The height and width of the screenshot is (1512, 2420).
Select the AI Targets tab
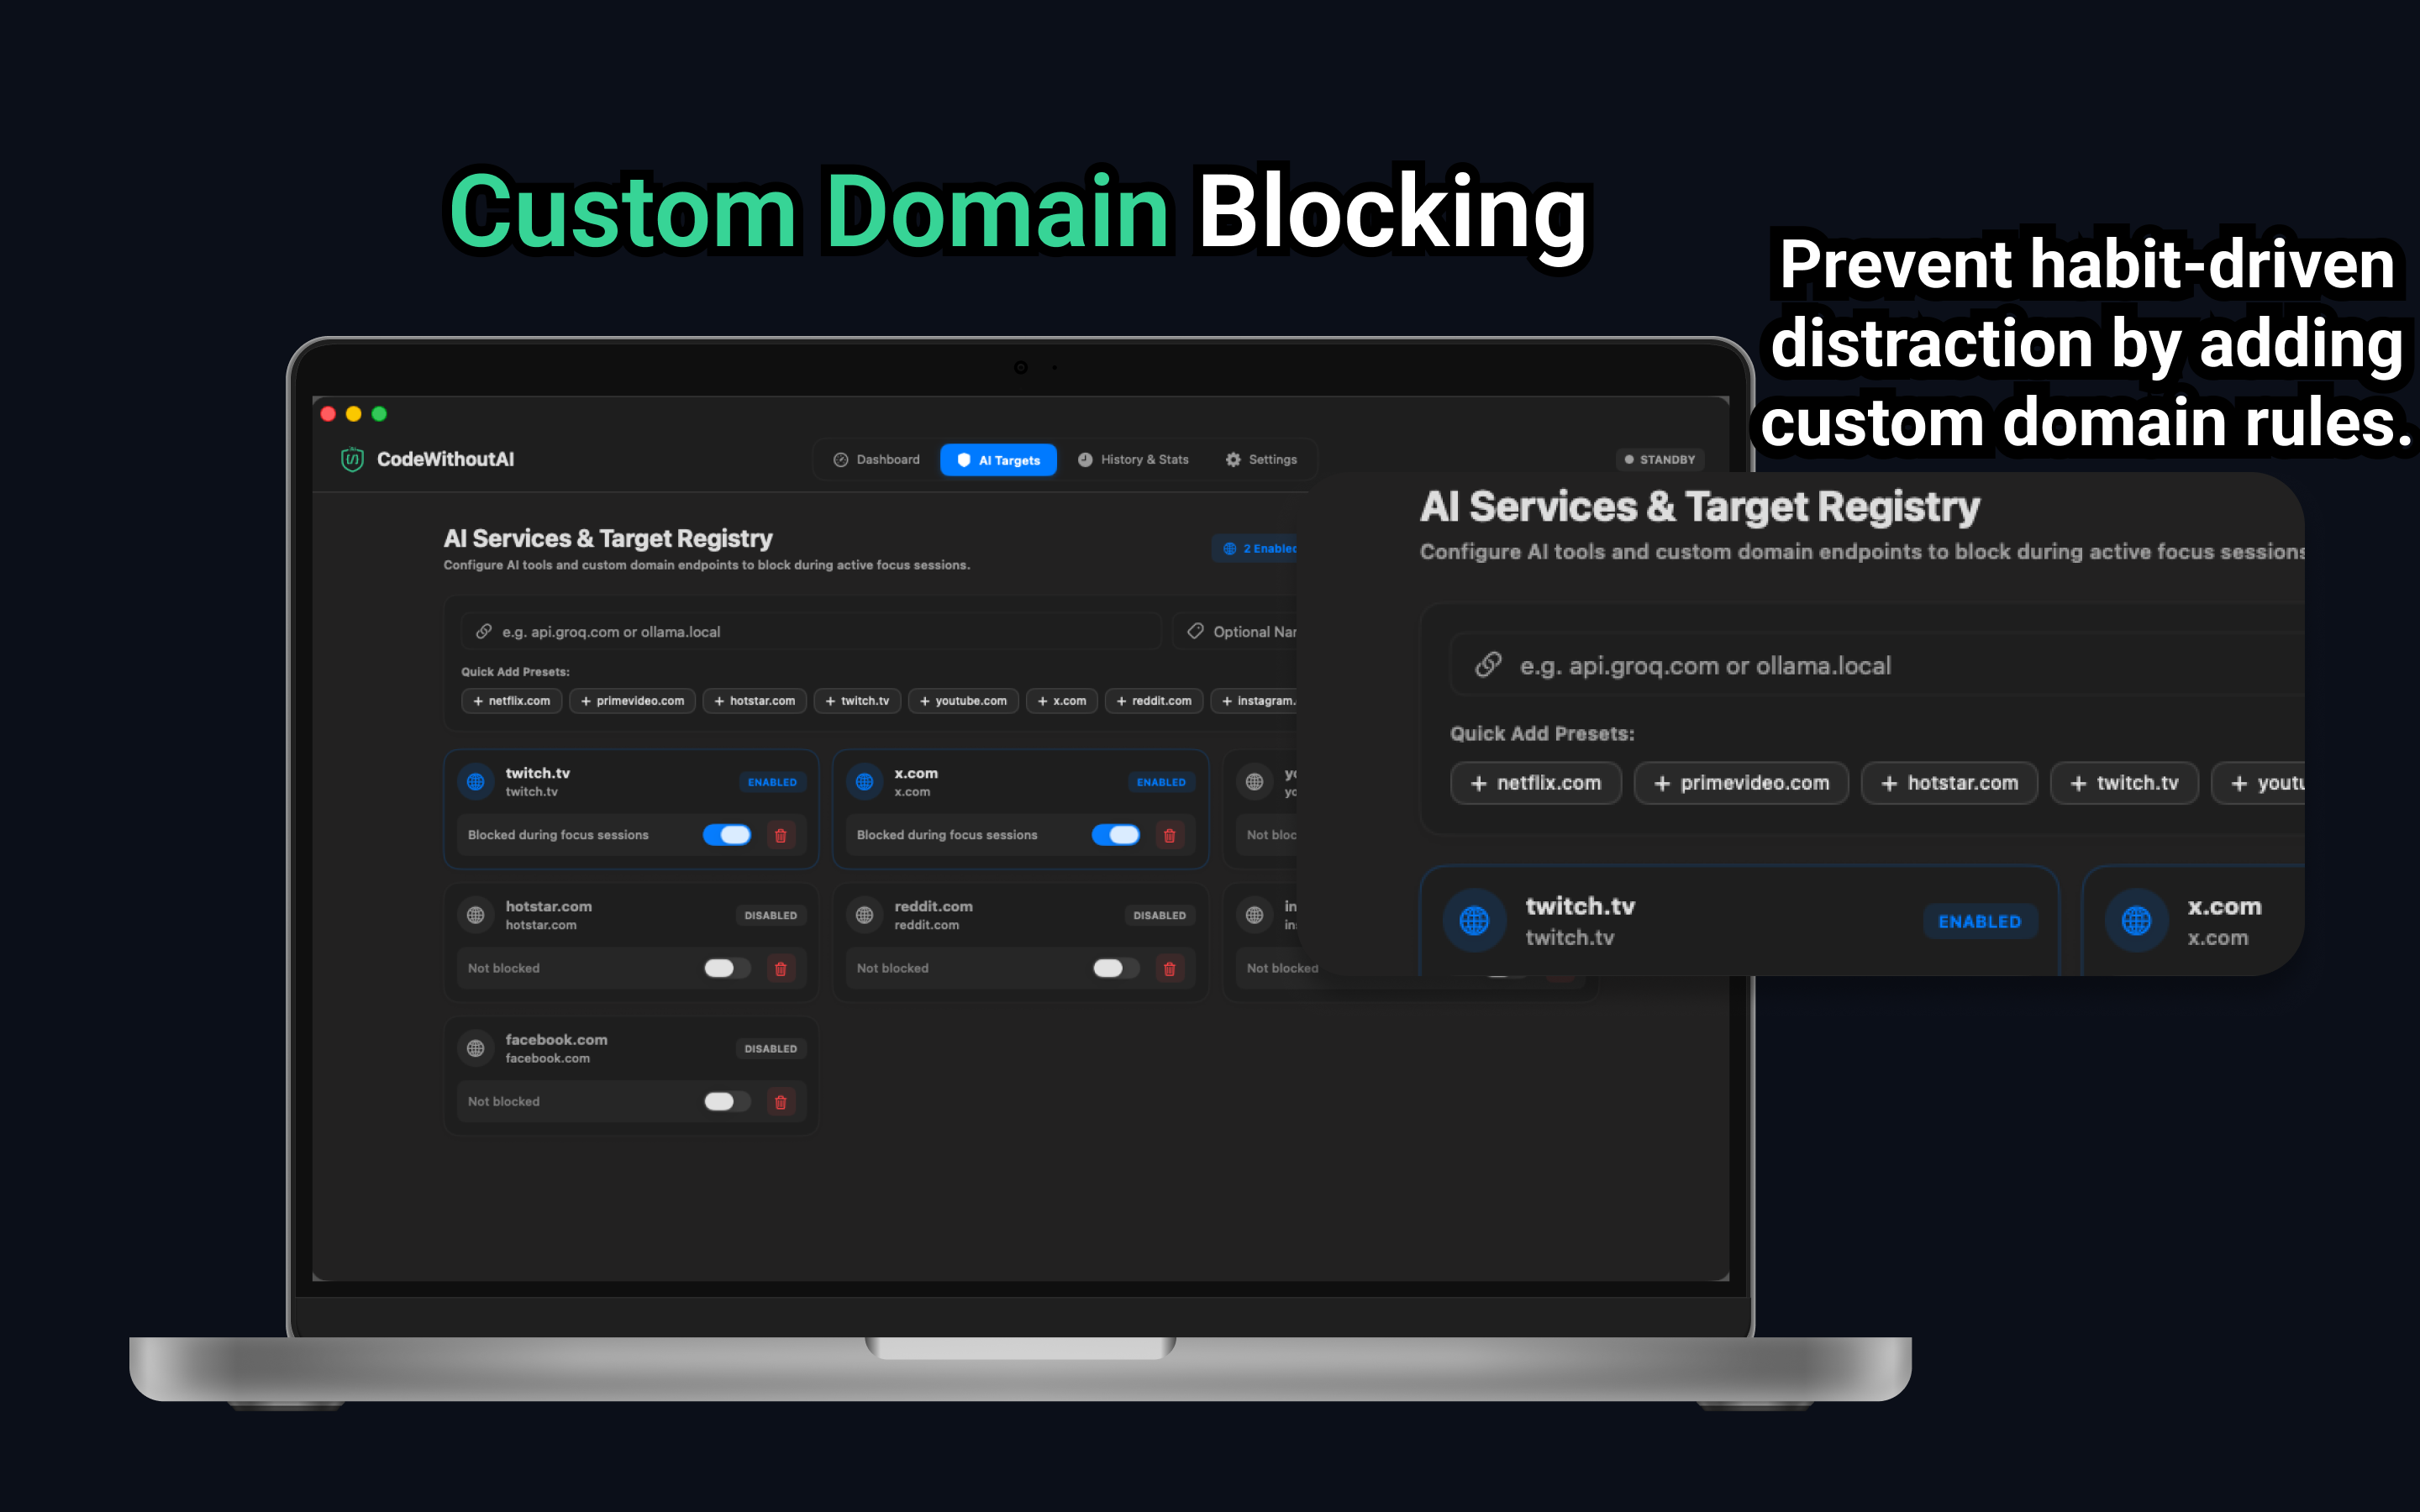tap(998, 460)
